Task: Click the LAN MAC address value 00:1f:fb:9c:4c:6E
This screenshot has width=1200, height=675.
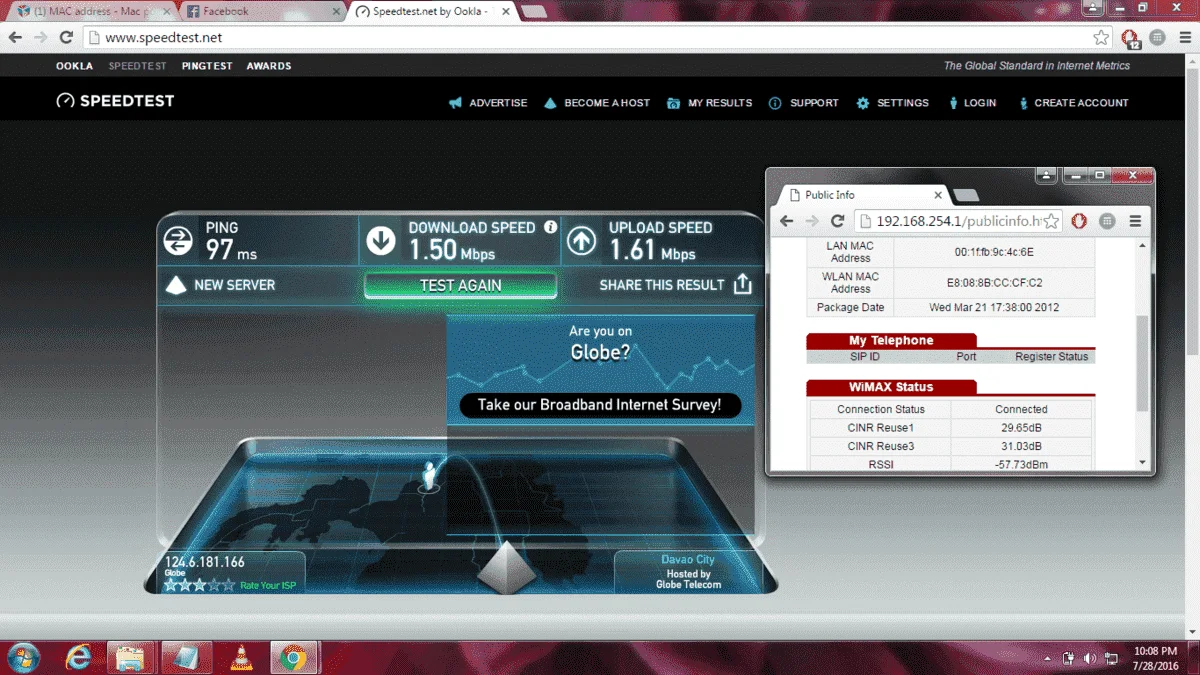Action: pos(994,252)
